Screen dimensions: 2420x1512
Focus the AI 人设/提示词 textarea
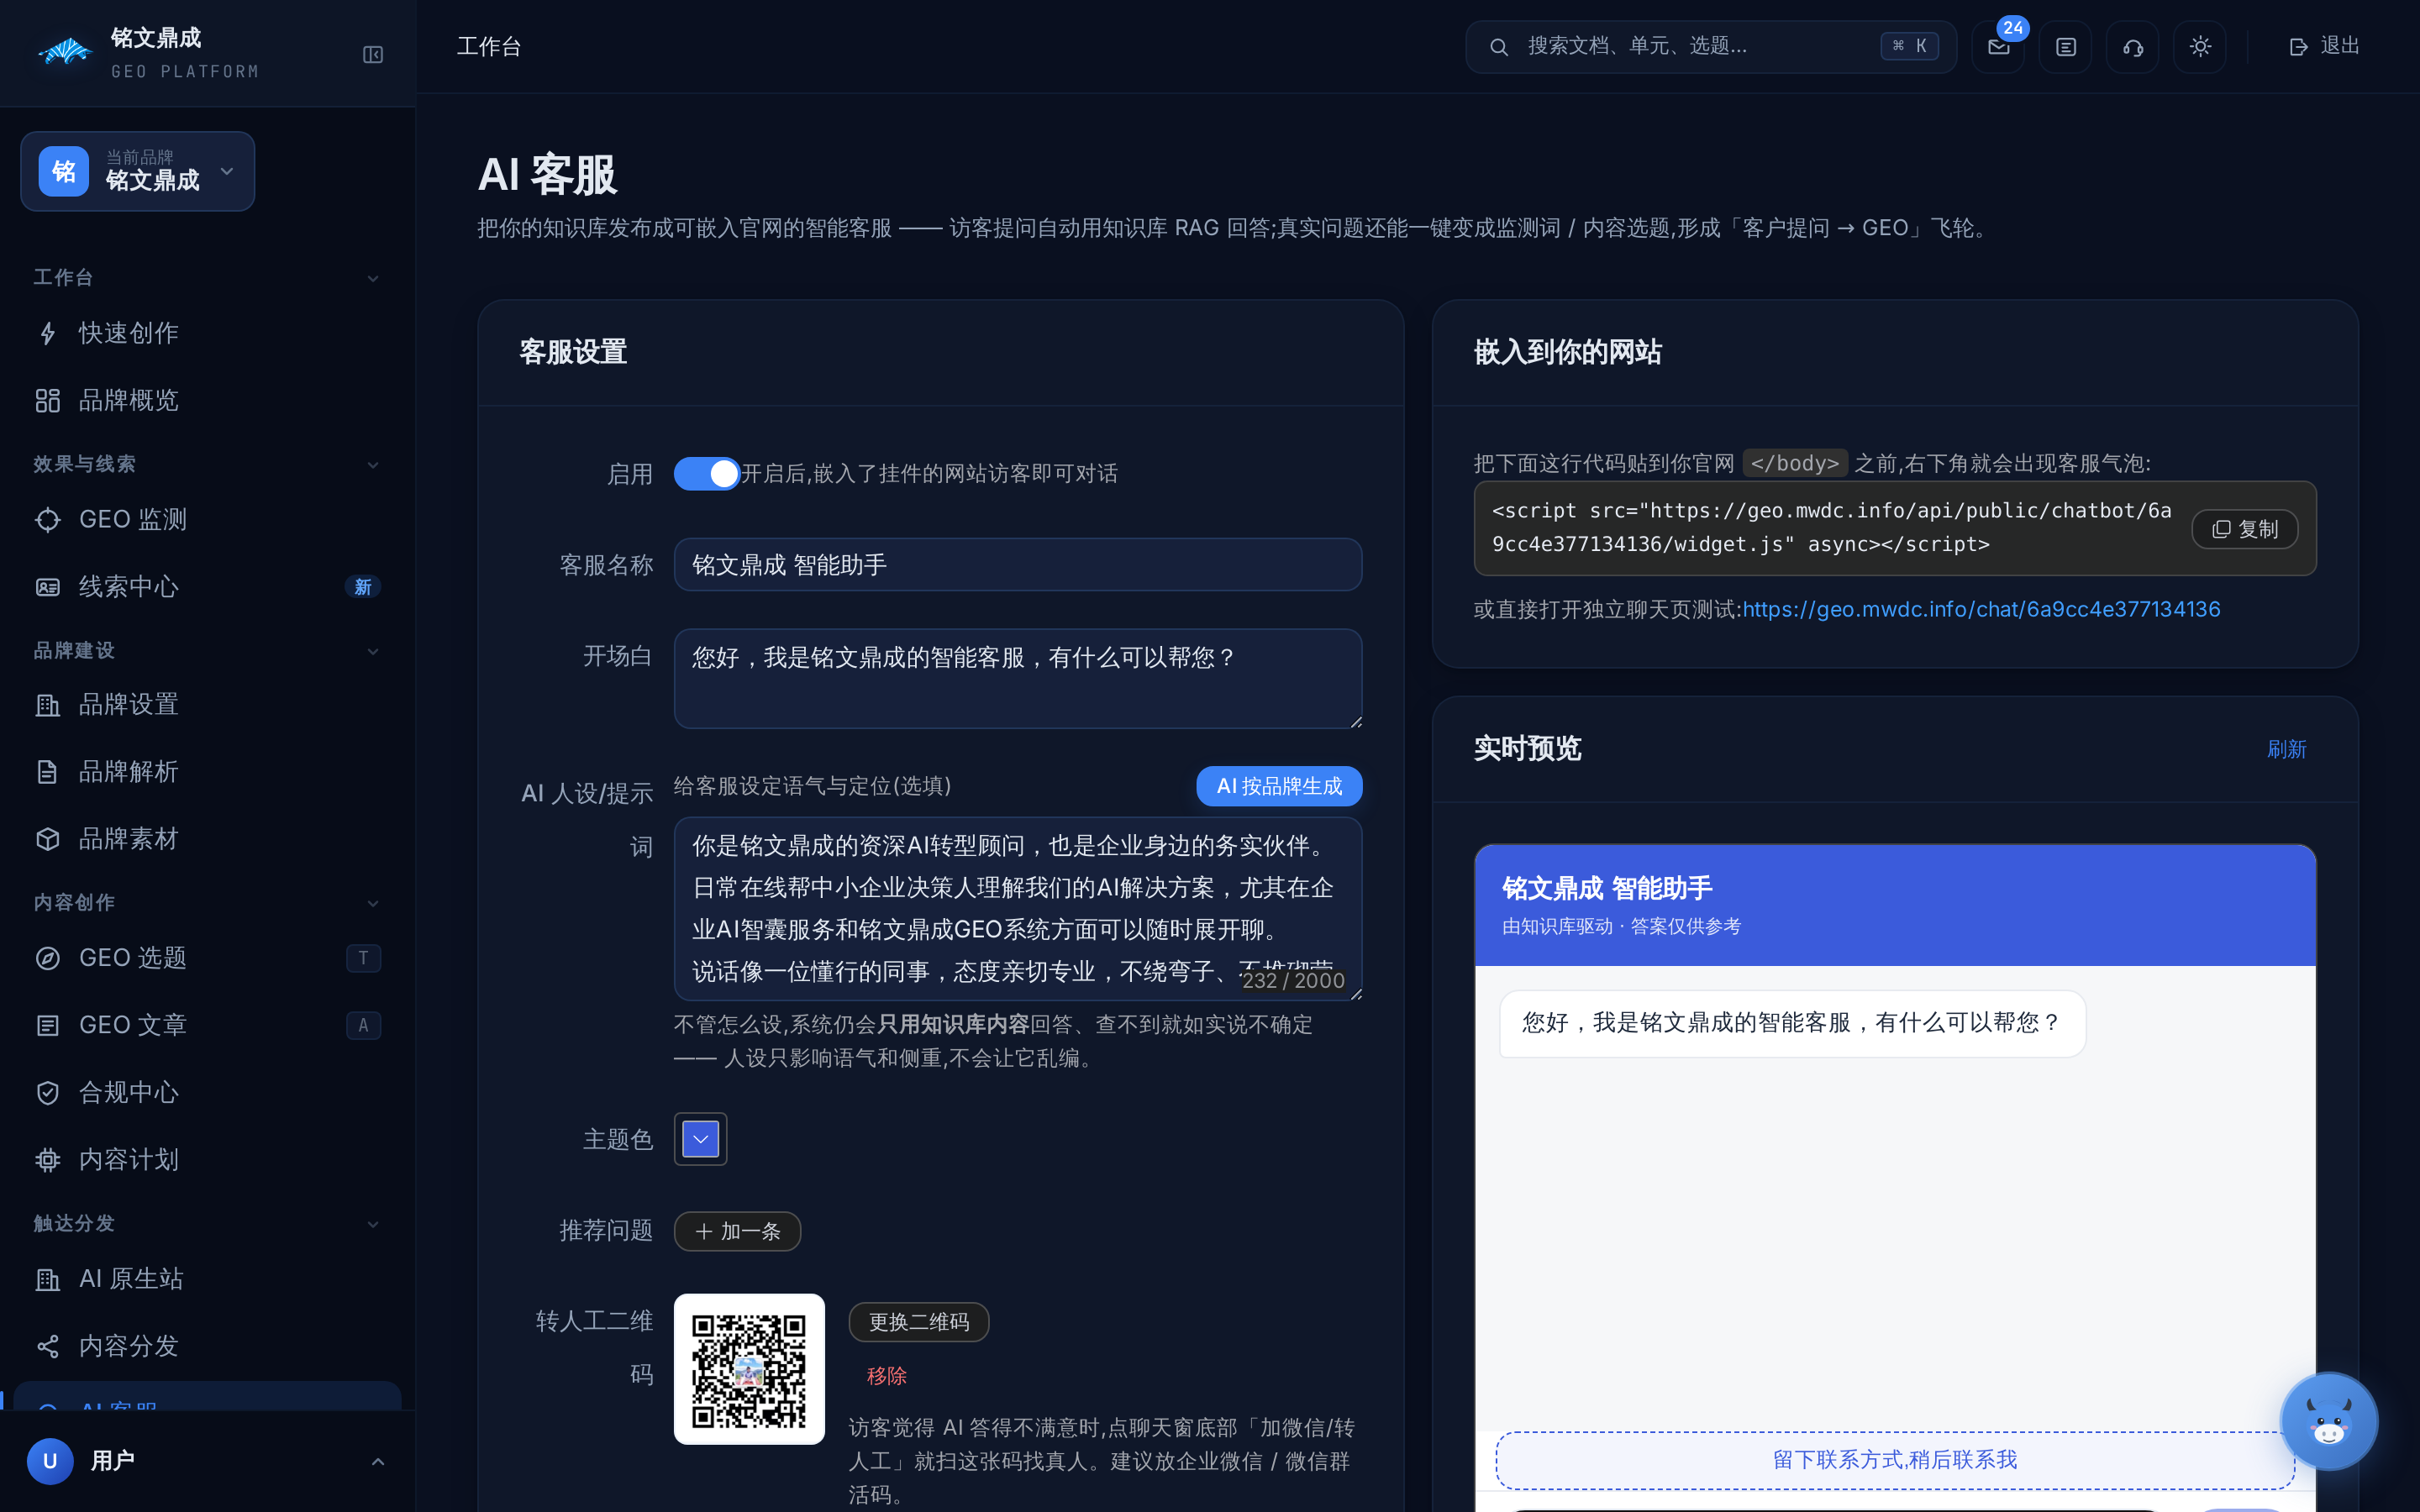1018,909
